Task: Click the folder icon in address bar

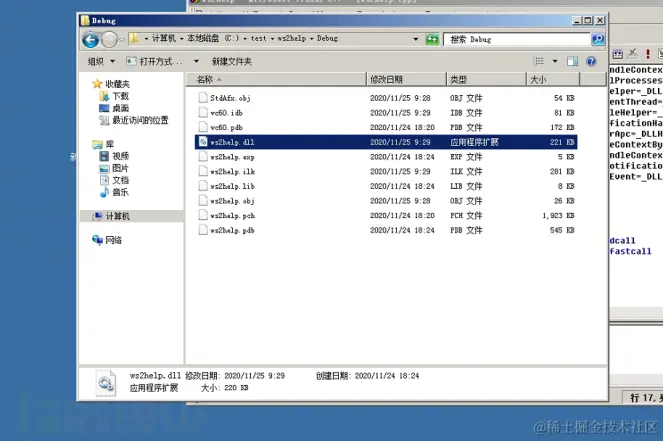Action: [x=134, y=39]
